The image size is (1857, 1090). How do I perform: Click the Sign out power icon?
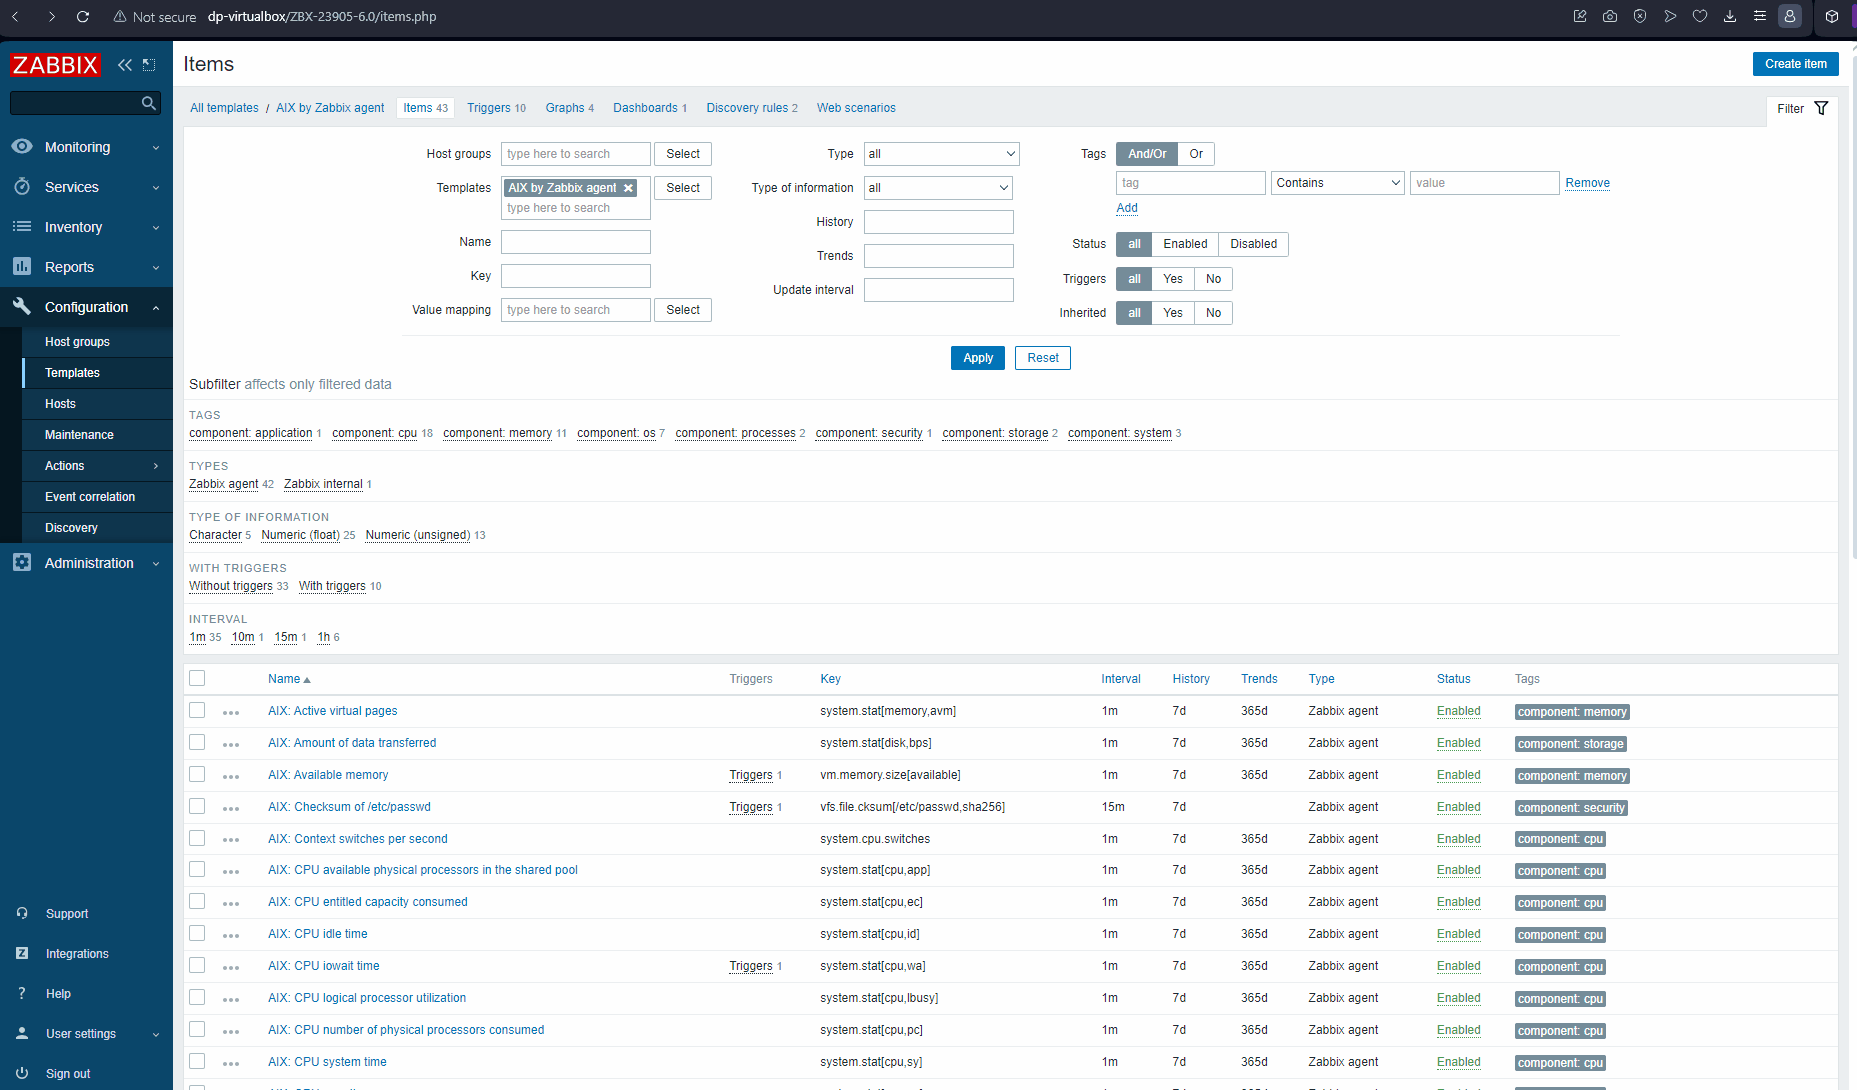pos(22,1073)
